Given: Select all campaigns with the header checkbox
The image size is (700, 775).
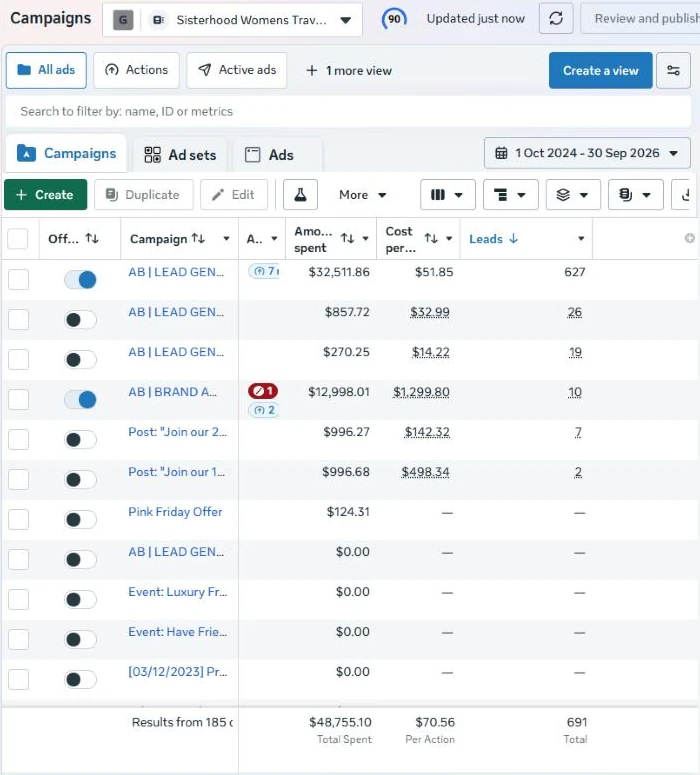Looking at the screenshot, I should tap(18, 239).
